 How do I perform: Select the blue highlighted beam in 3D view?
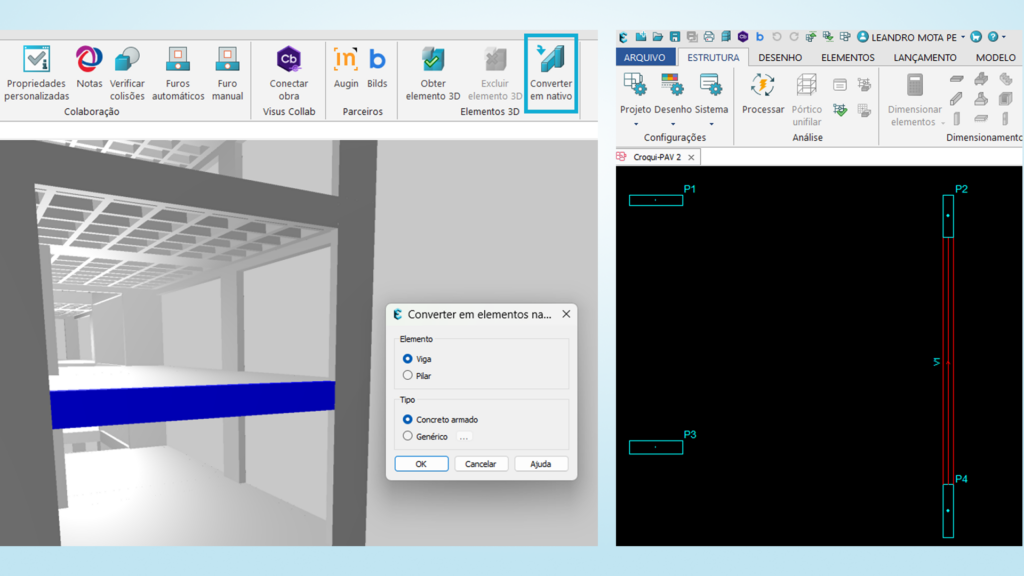pyautogui.click(x=192, y=400)
